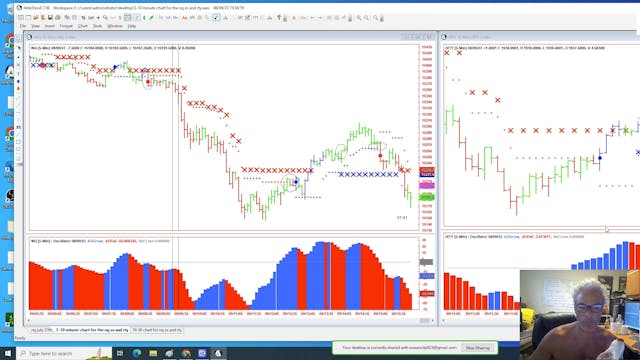Select the blue dot marker drawing tool
Image resolution: width=640 pixels, height=360 pixels.
18,81
